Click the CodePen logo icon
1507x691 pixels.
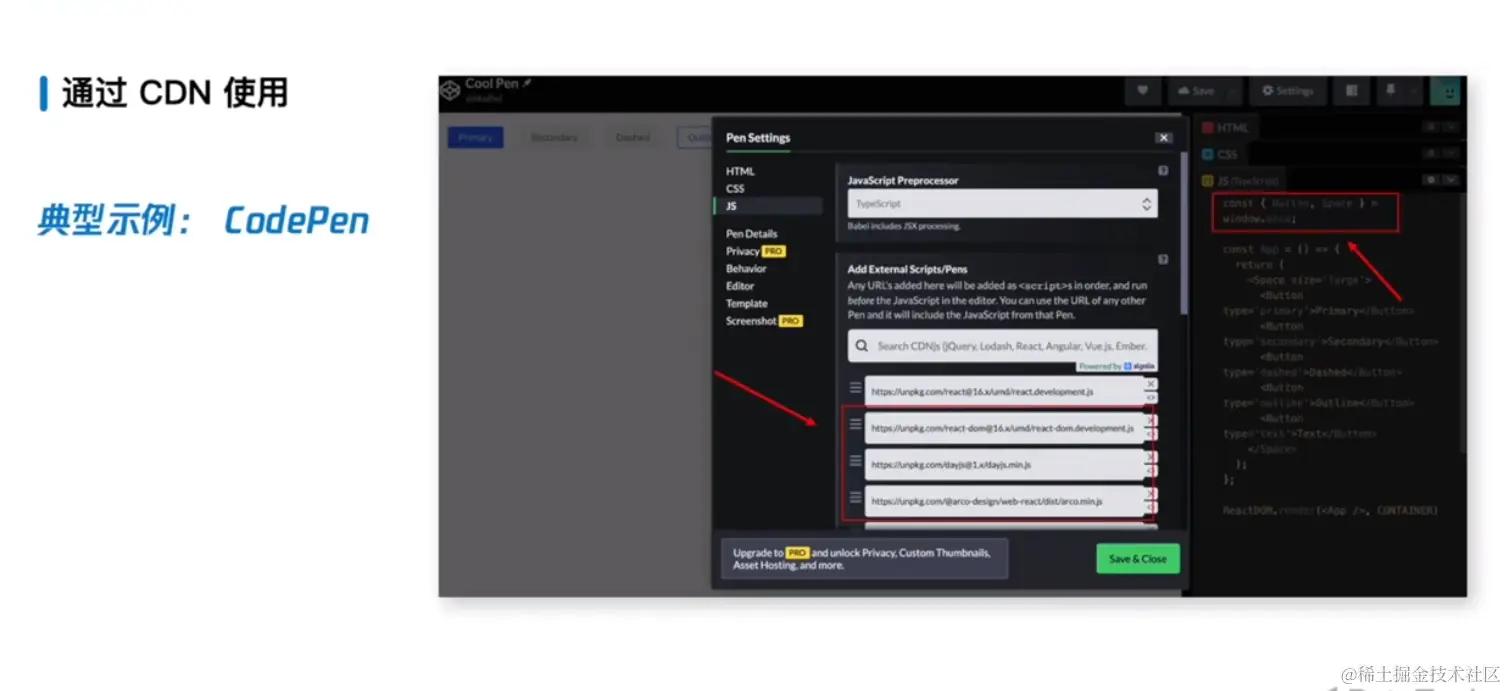point(451,90)
